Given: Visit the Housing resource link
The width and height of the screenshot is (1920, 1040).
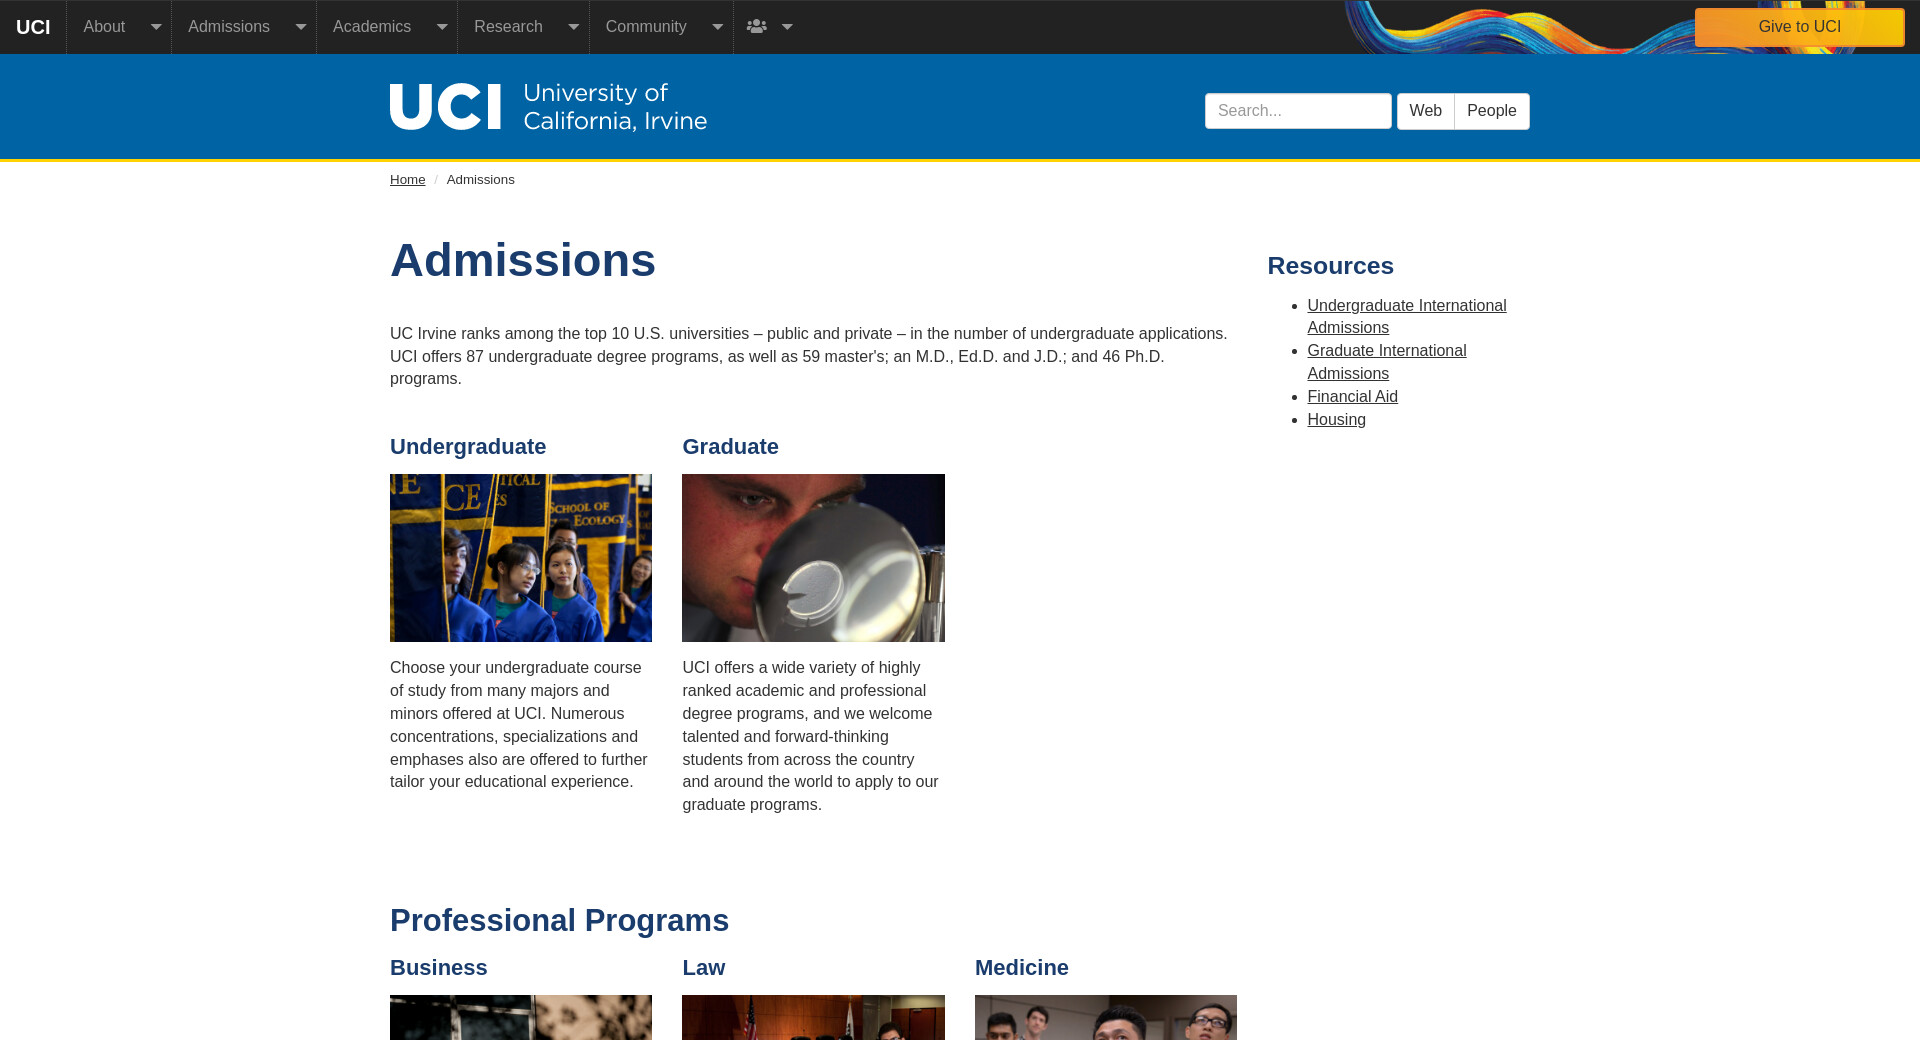Looking at the screenshot, I should (1336, 420).
